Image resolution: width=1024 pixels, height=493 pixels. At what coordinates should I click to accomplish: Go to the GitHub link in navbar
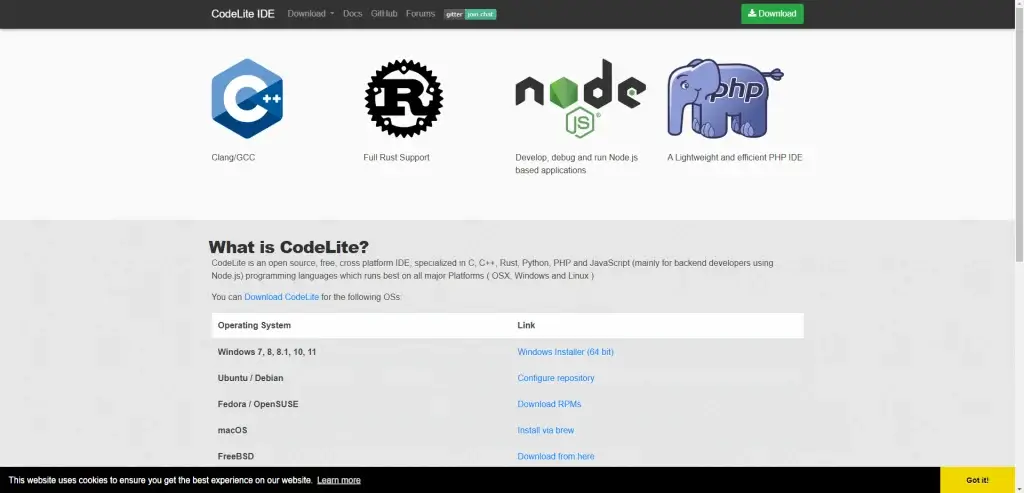click(384, 14)
